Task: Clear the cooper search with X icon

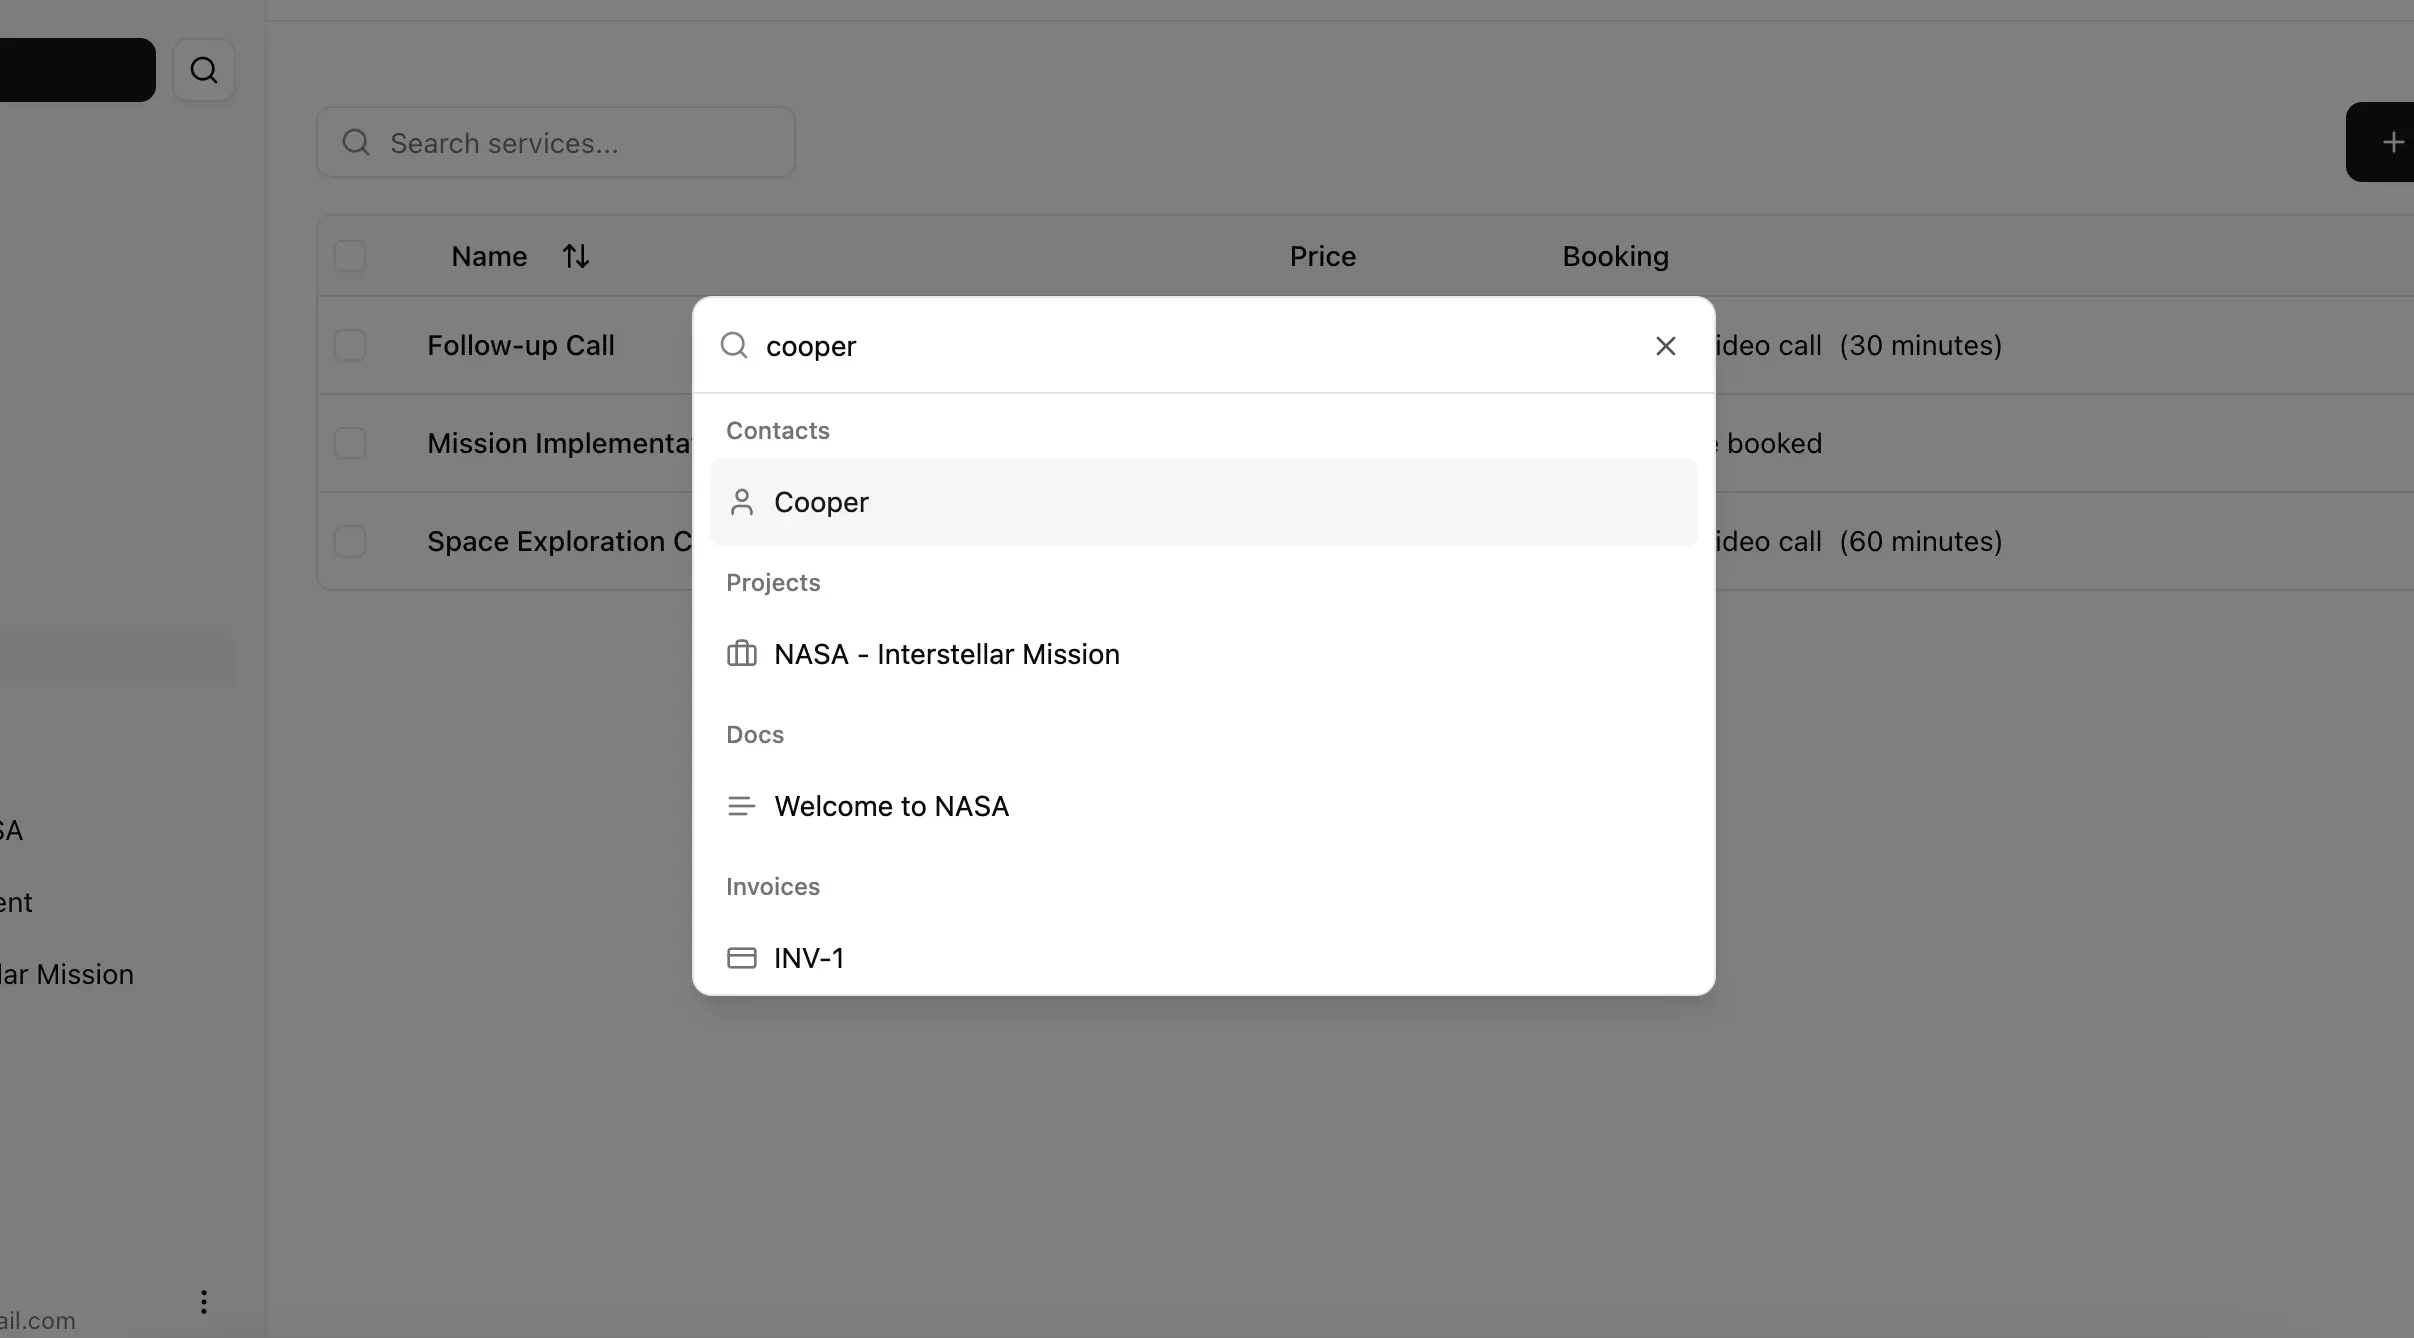Action: [x=1665, y=346]
